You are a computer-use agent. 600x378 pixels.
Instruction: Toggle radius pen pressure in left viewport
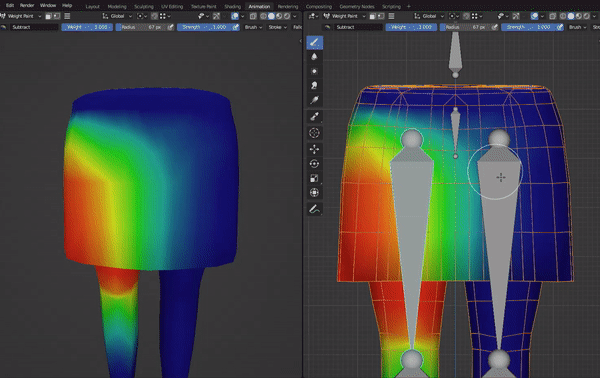click(x=171, y=27)
